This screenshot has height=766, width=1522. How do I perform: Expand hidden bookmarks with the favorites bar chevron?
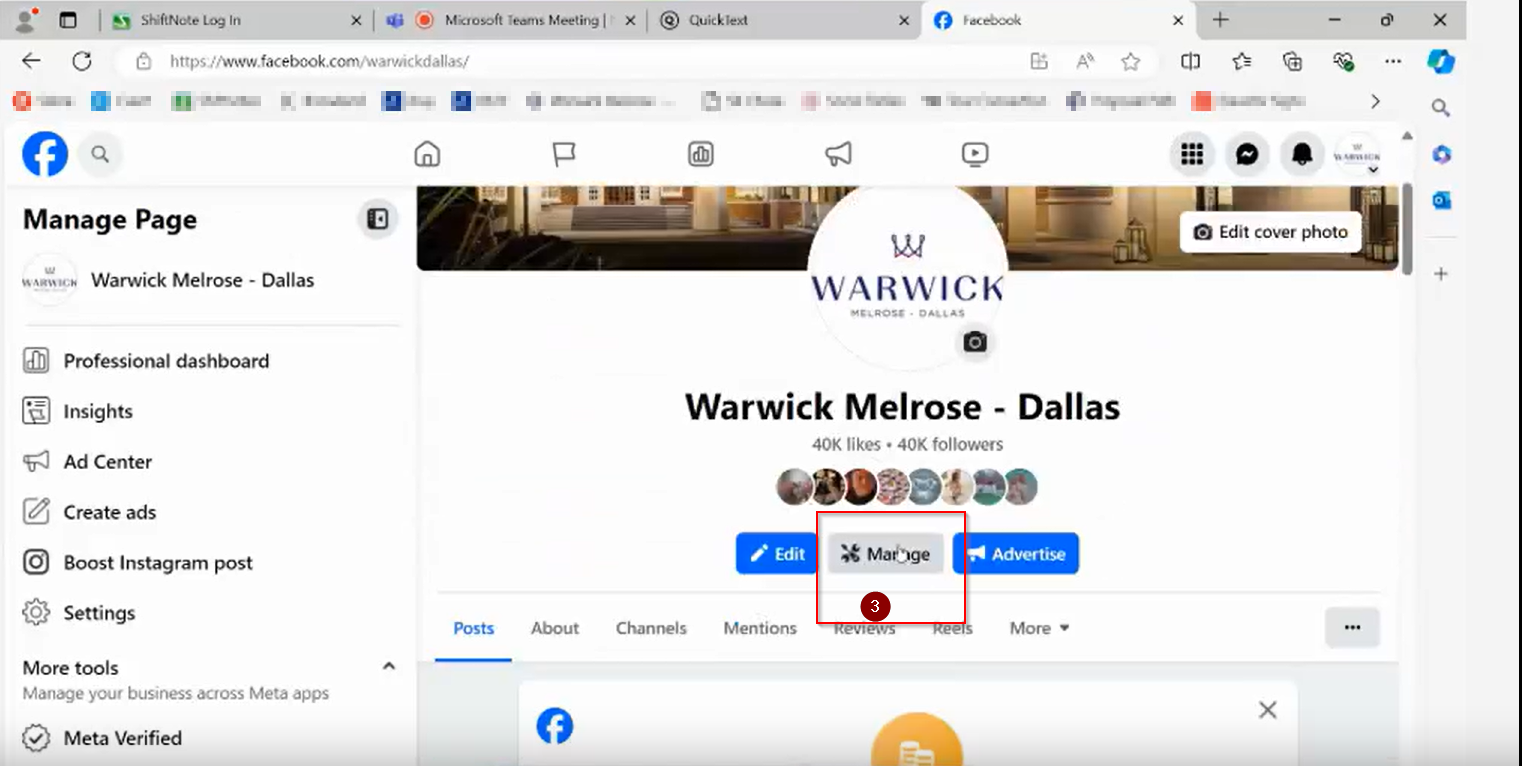(x=1375, y=101)
